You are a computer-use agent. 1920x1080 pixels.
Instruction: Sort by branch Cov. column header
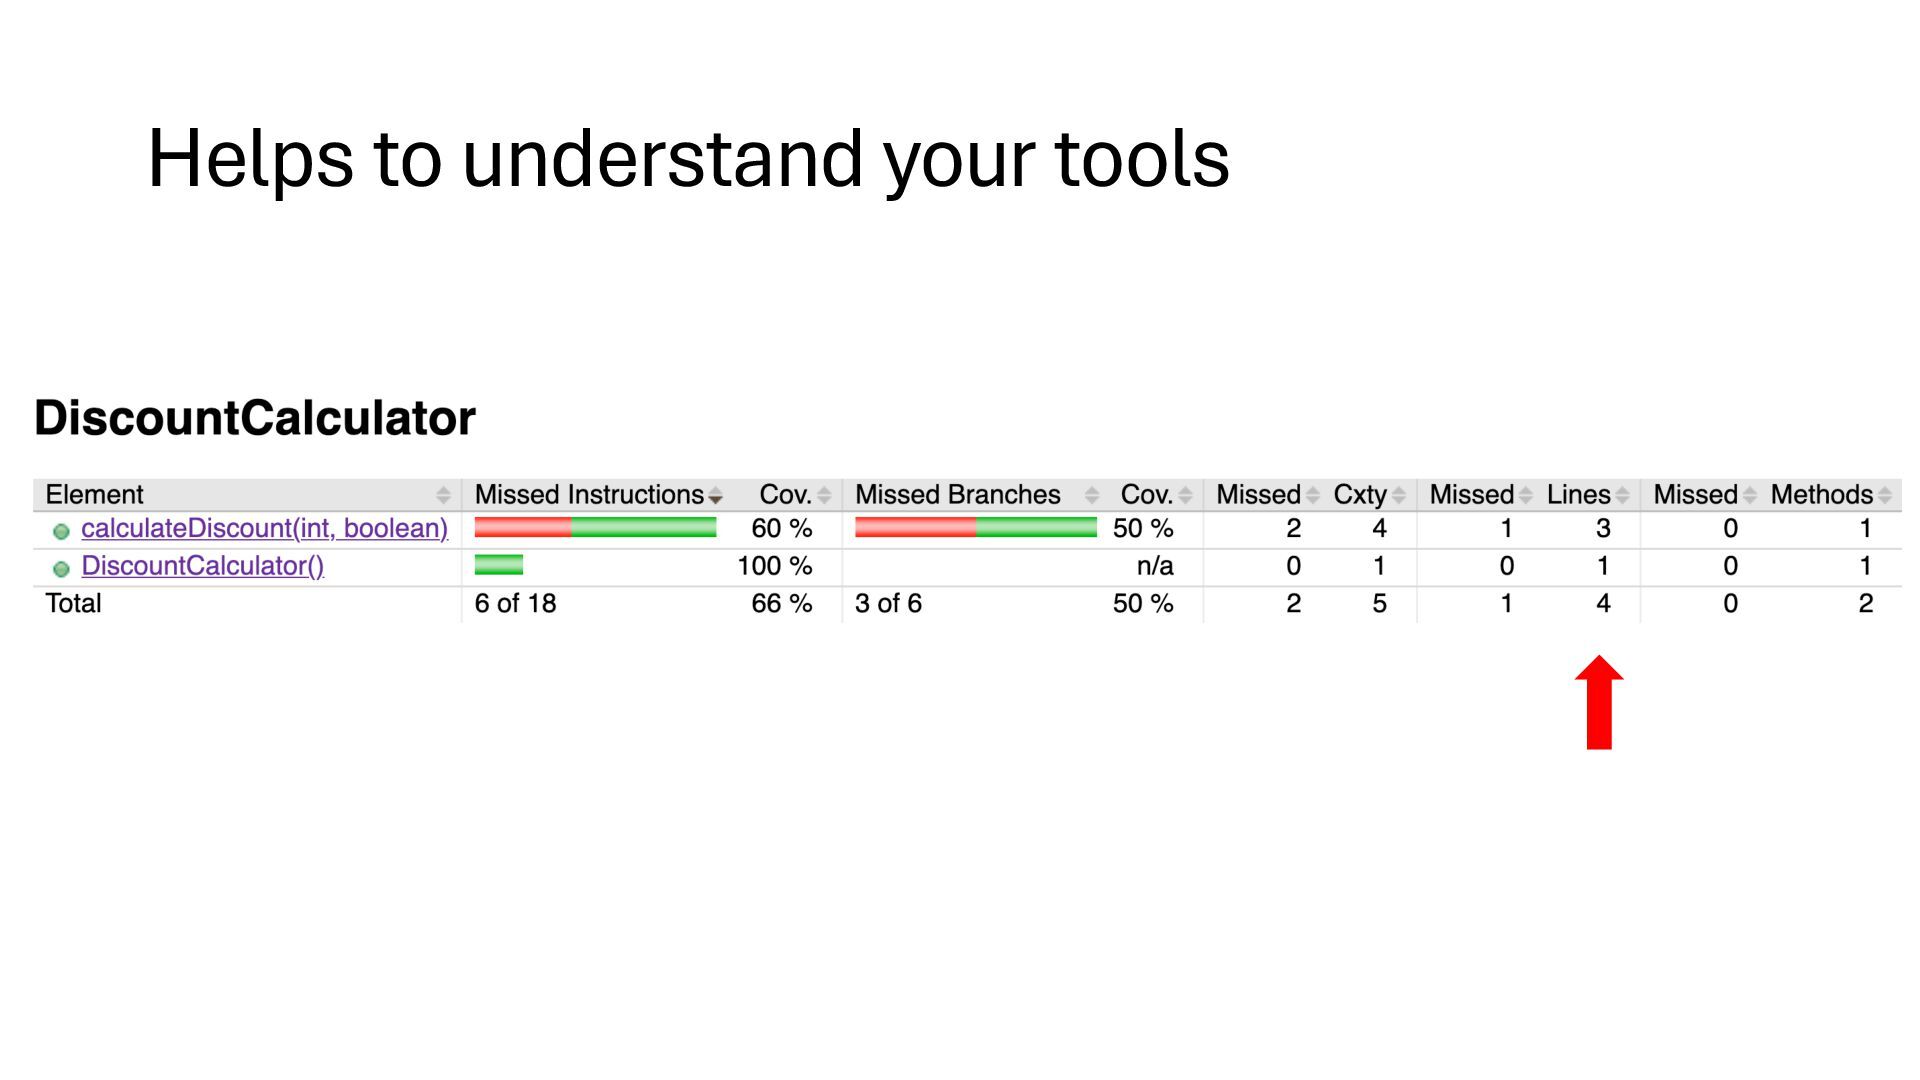coord(1146,495)
